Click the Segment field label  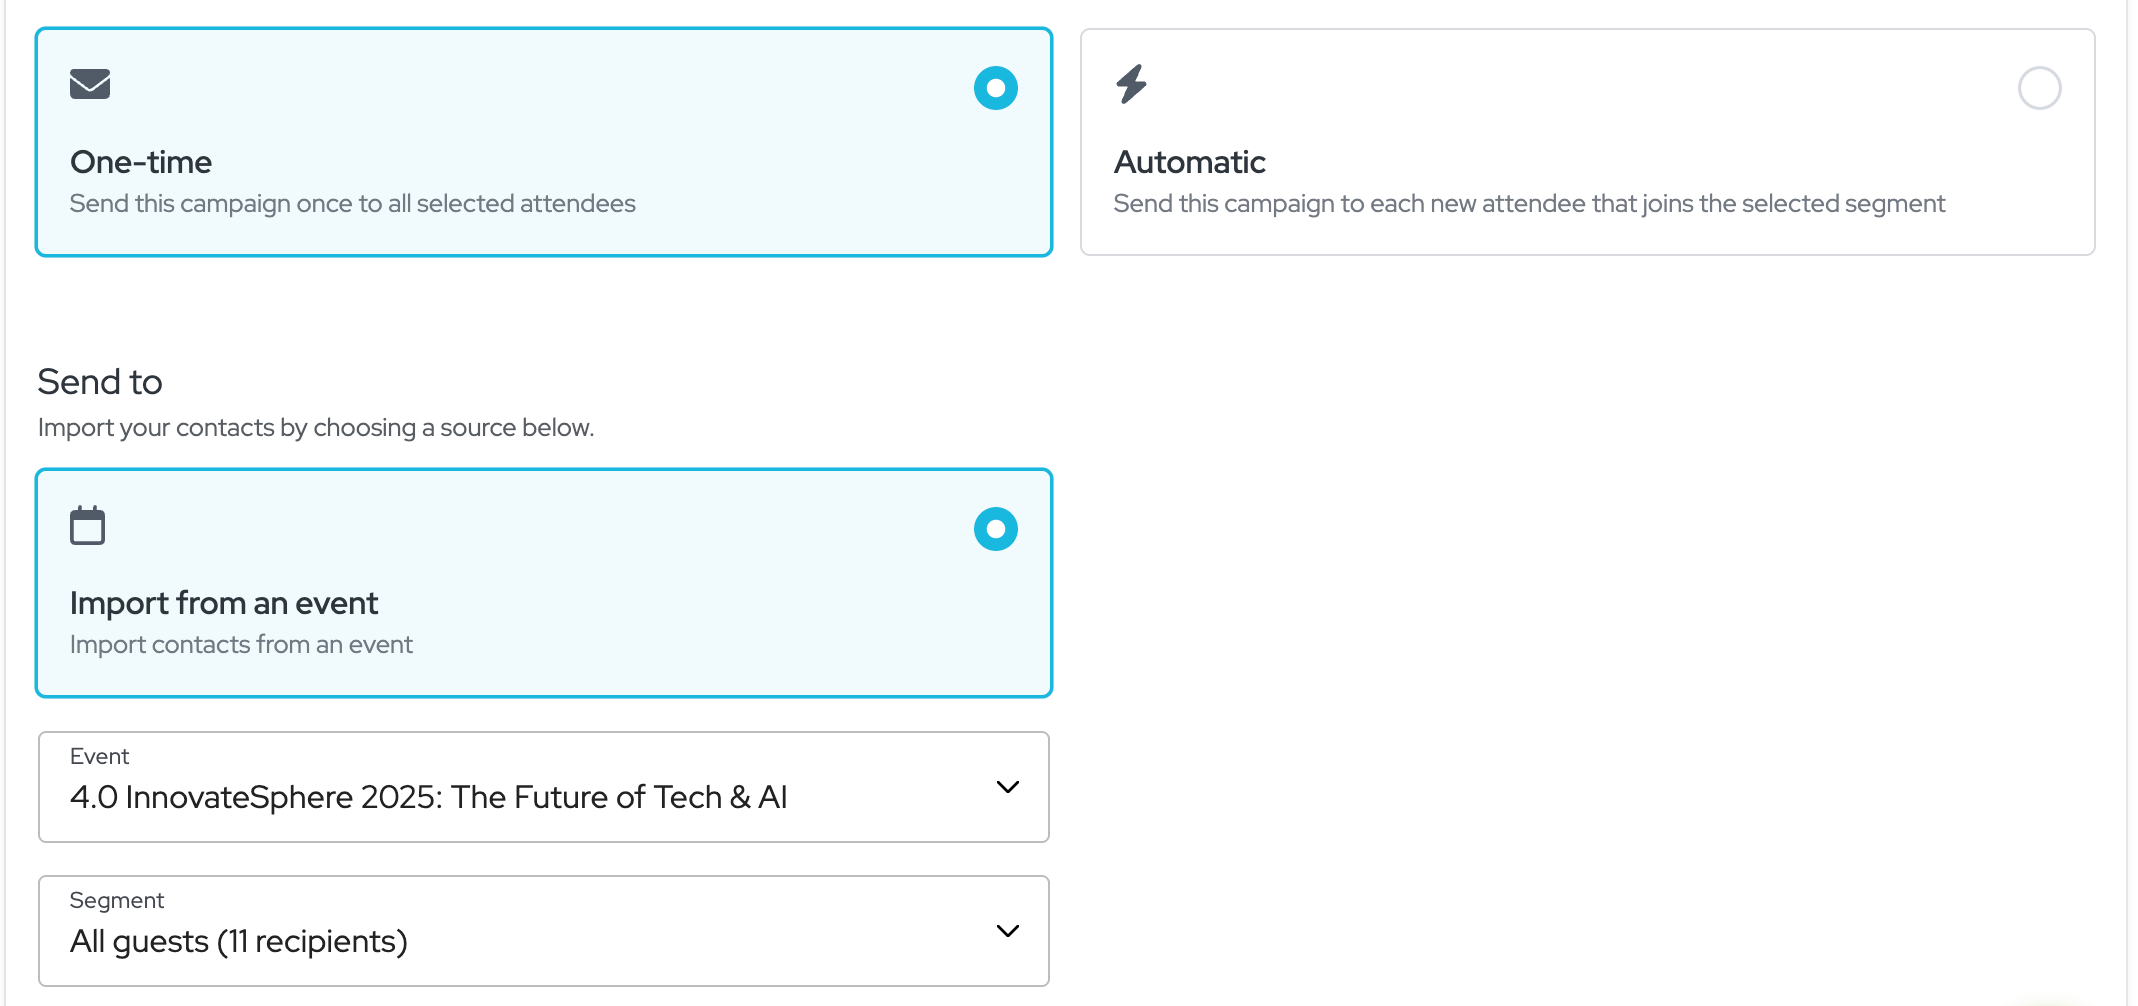pos(117,901)
